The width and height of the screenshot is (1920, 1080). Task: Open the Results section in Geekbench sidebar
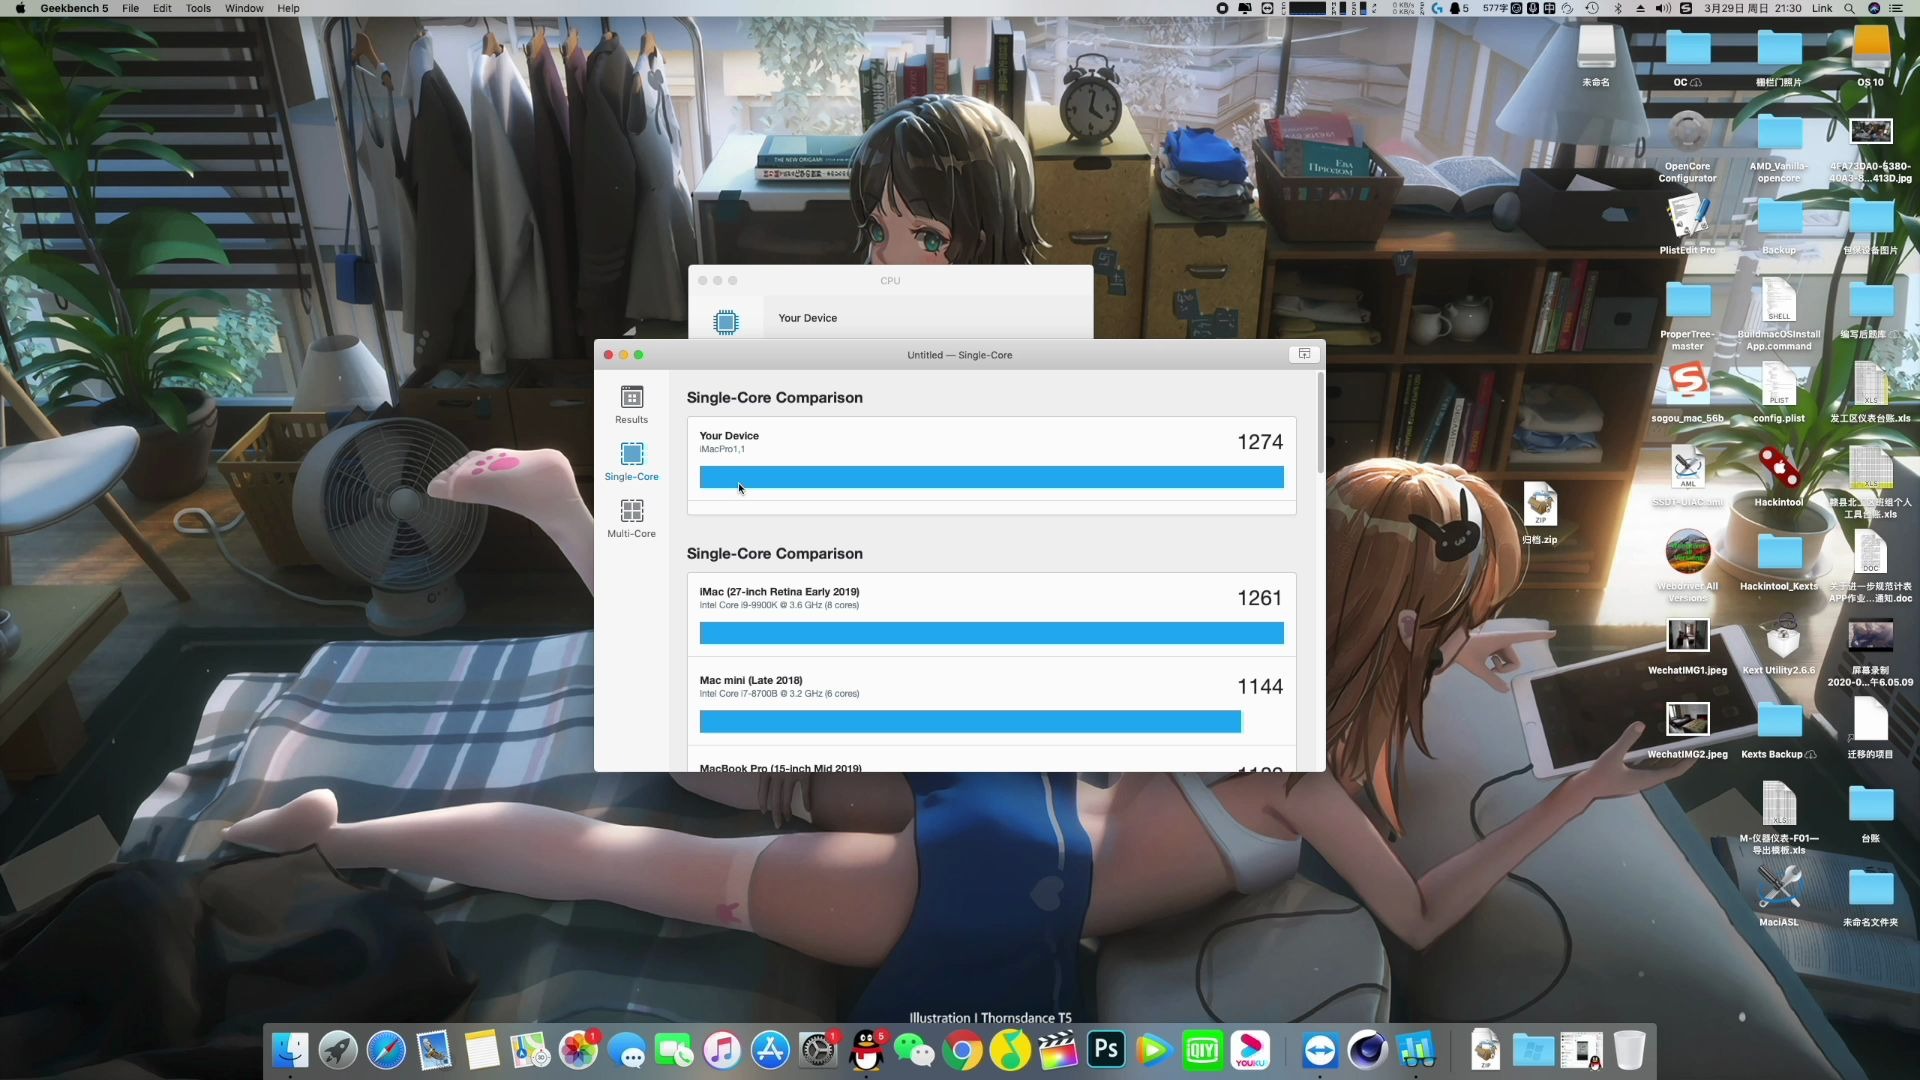[631, 405]
